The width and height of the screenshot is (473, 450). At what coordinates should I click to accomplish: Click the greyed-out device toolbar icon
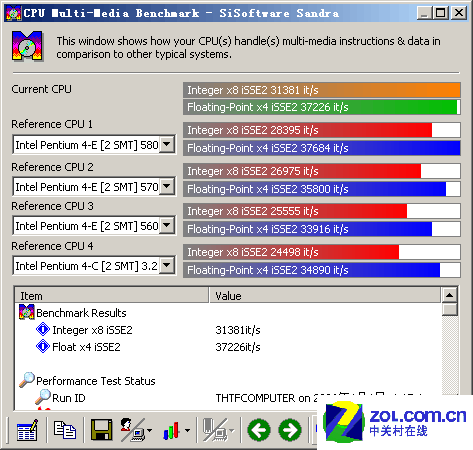coord(215,430)
